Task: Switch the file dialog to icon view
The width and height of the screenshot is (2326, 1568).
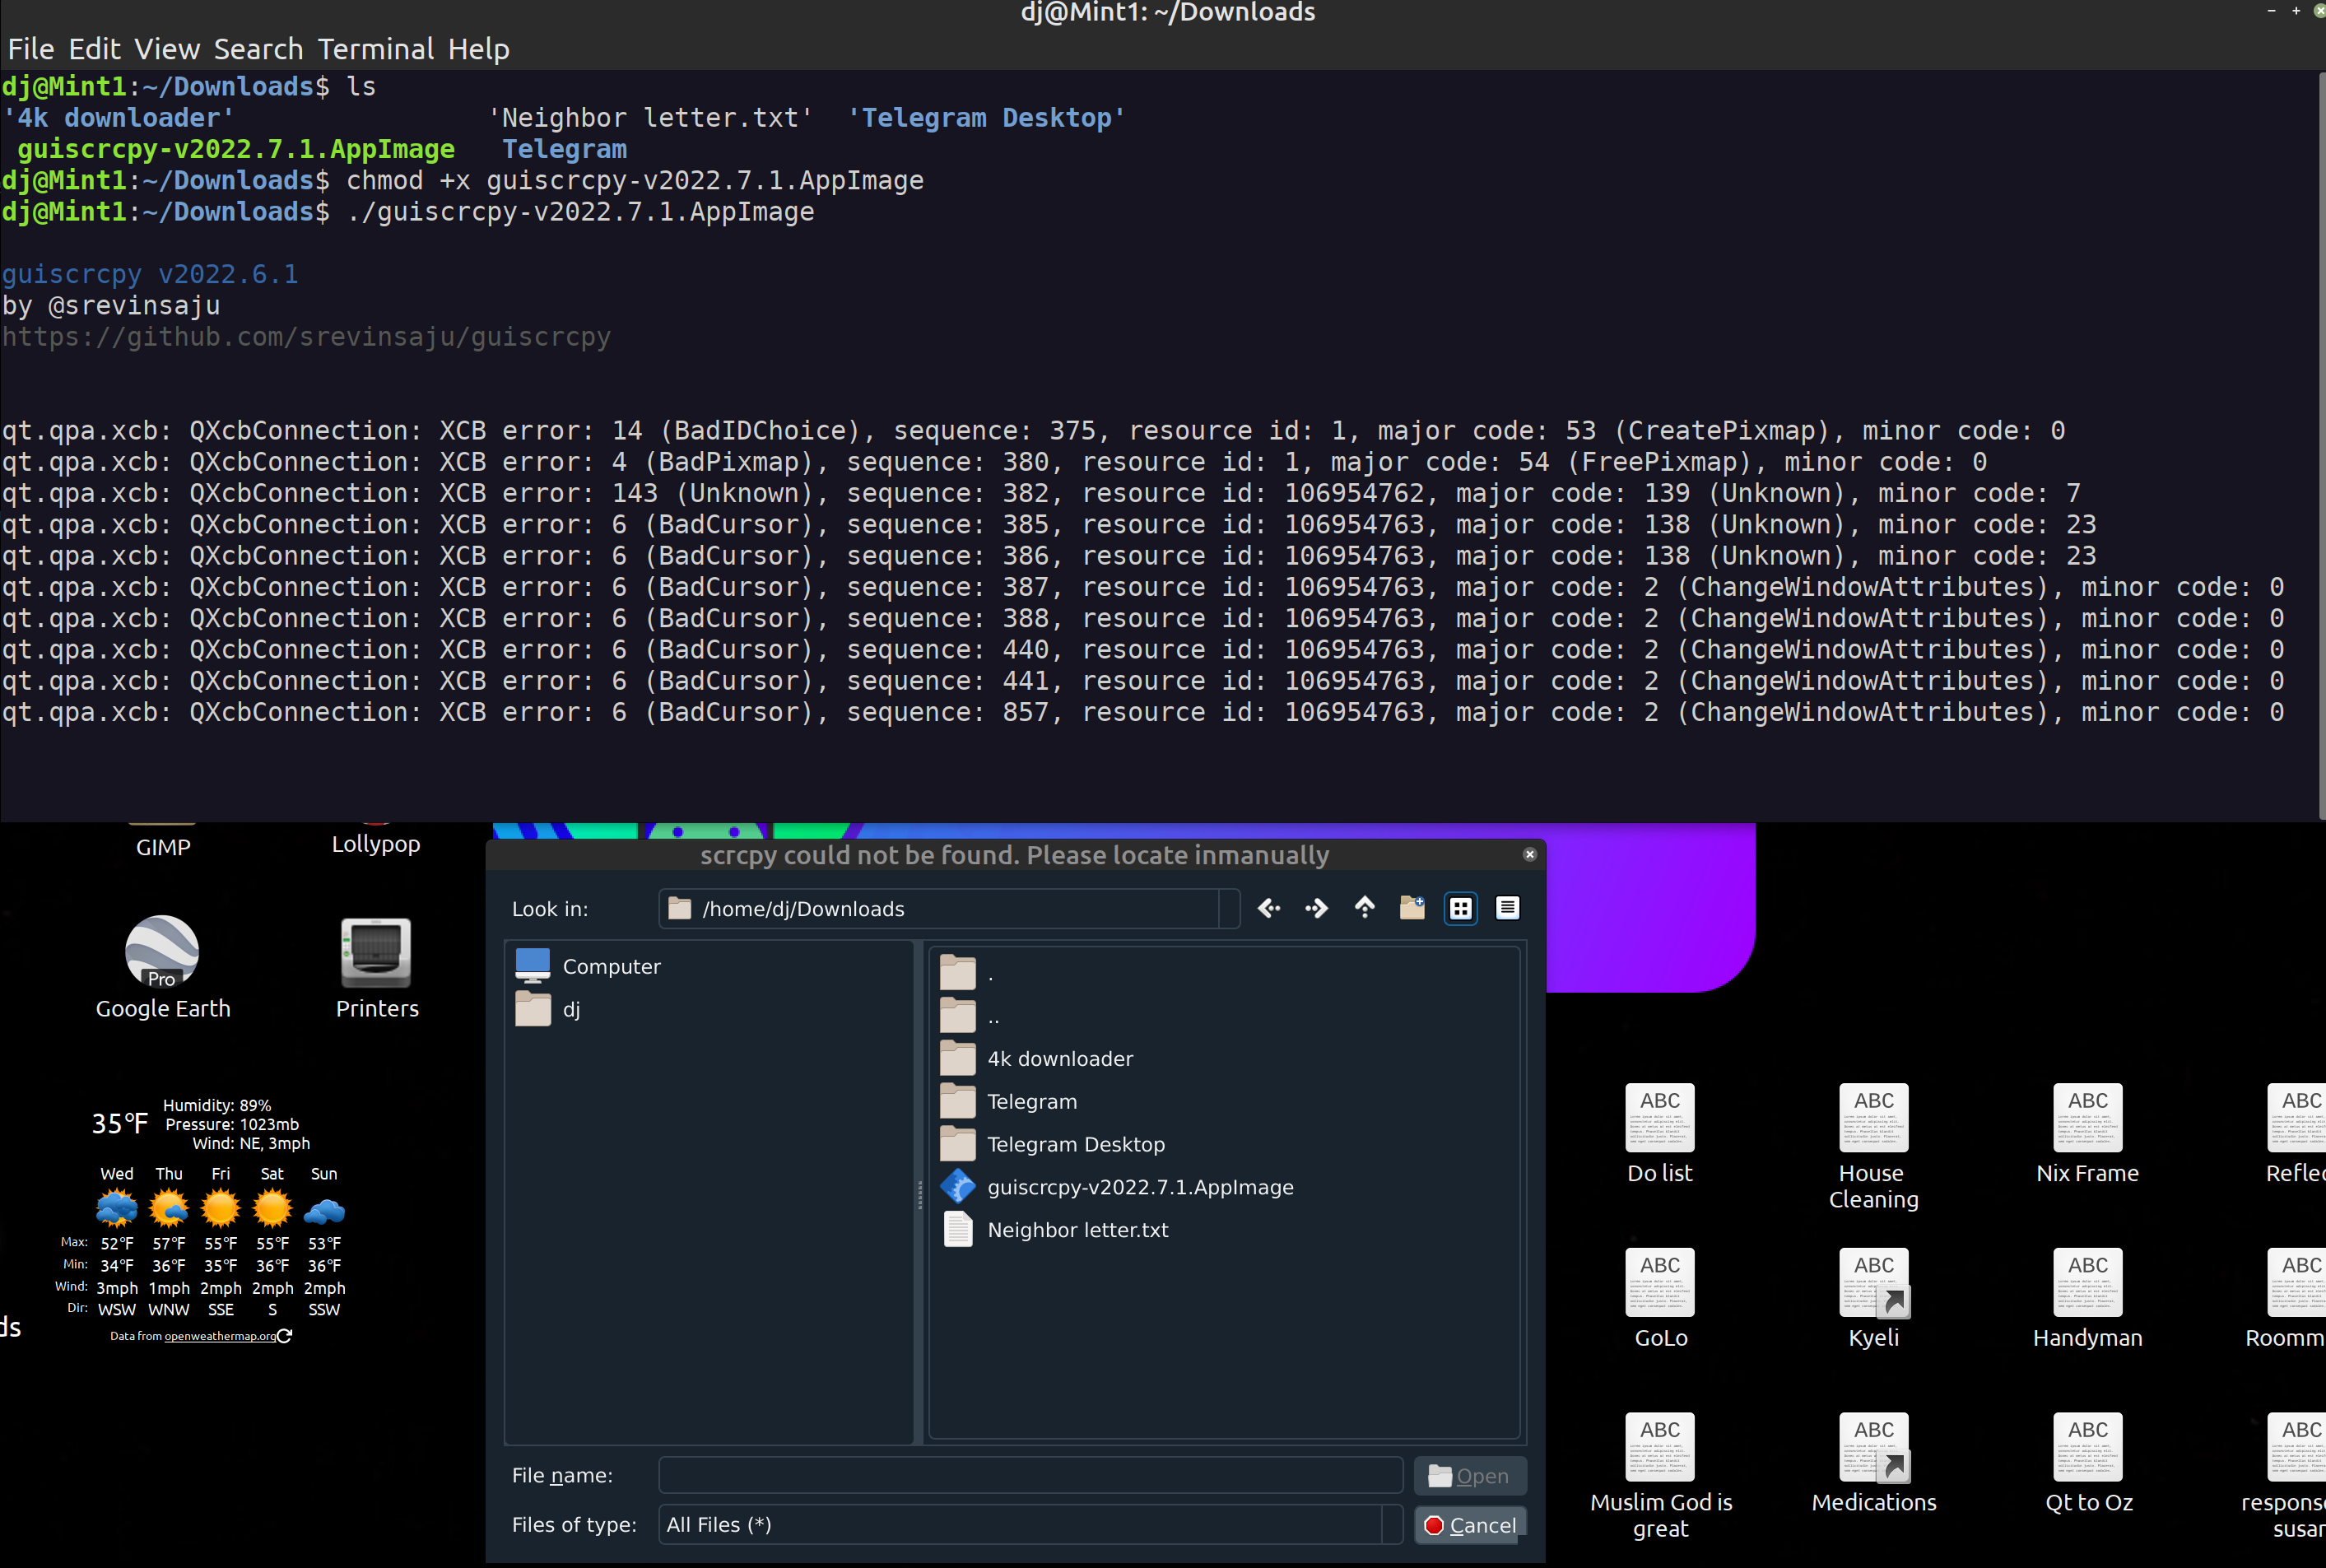Action: (1460, 908)
